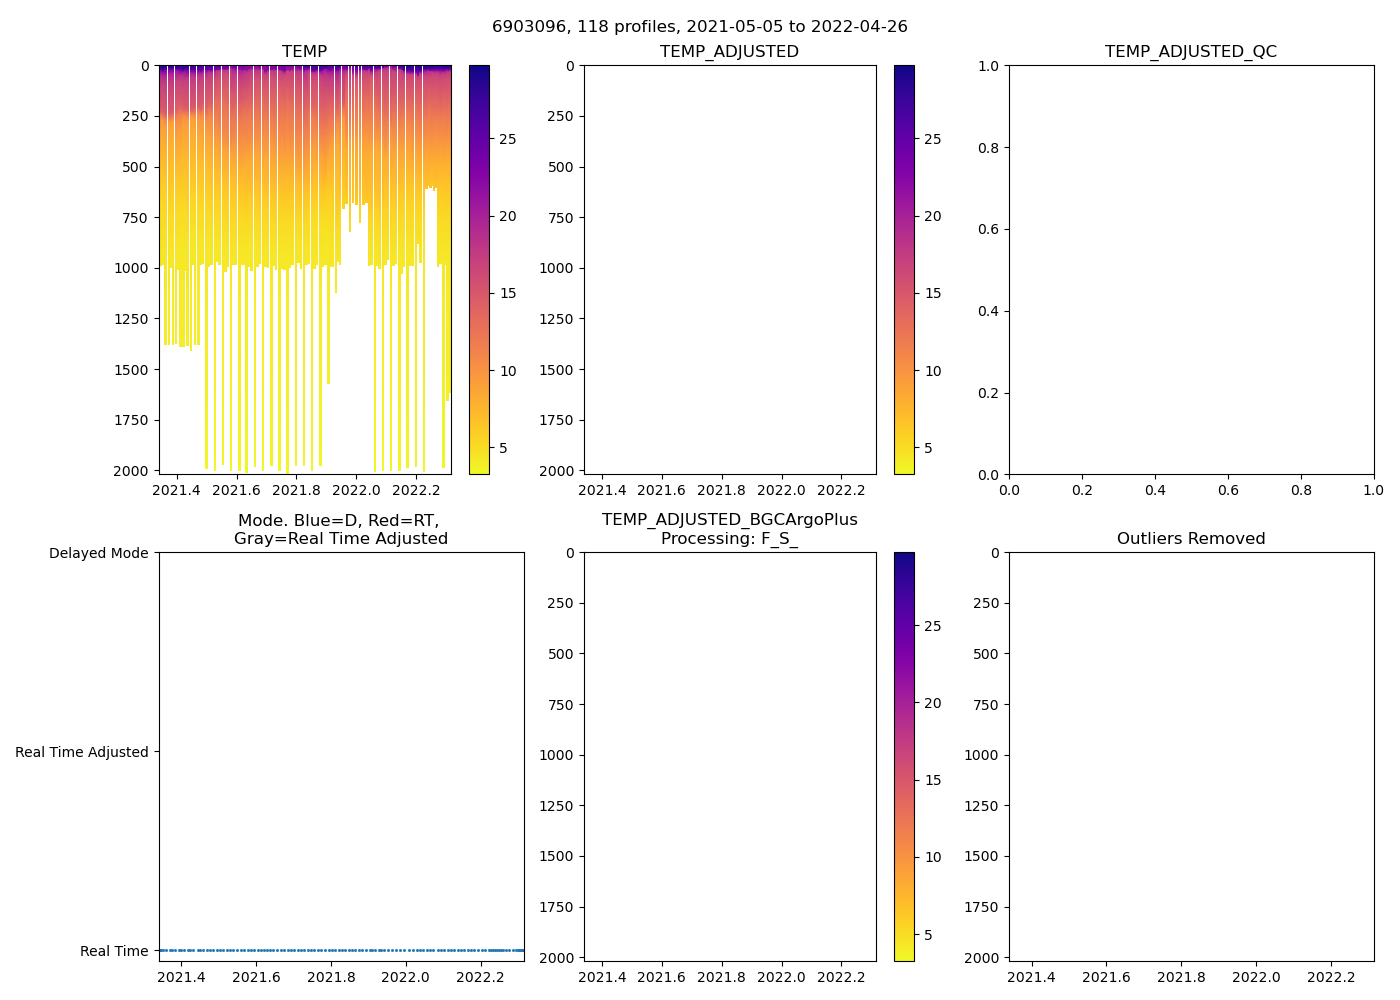Click the blue Real Time data line
The width and height of the screenshot is (1400, 1000).
[x=340, y=950]
